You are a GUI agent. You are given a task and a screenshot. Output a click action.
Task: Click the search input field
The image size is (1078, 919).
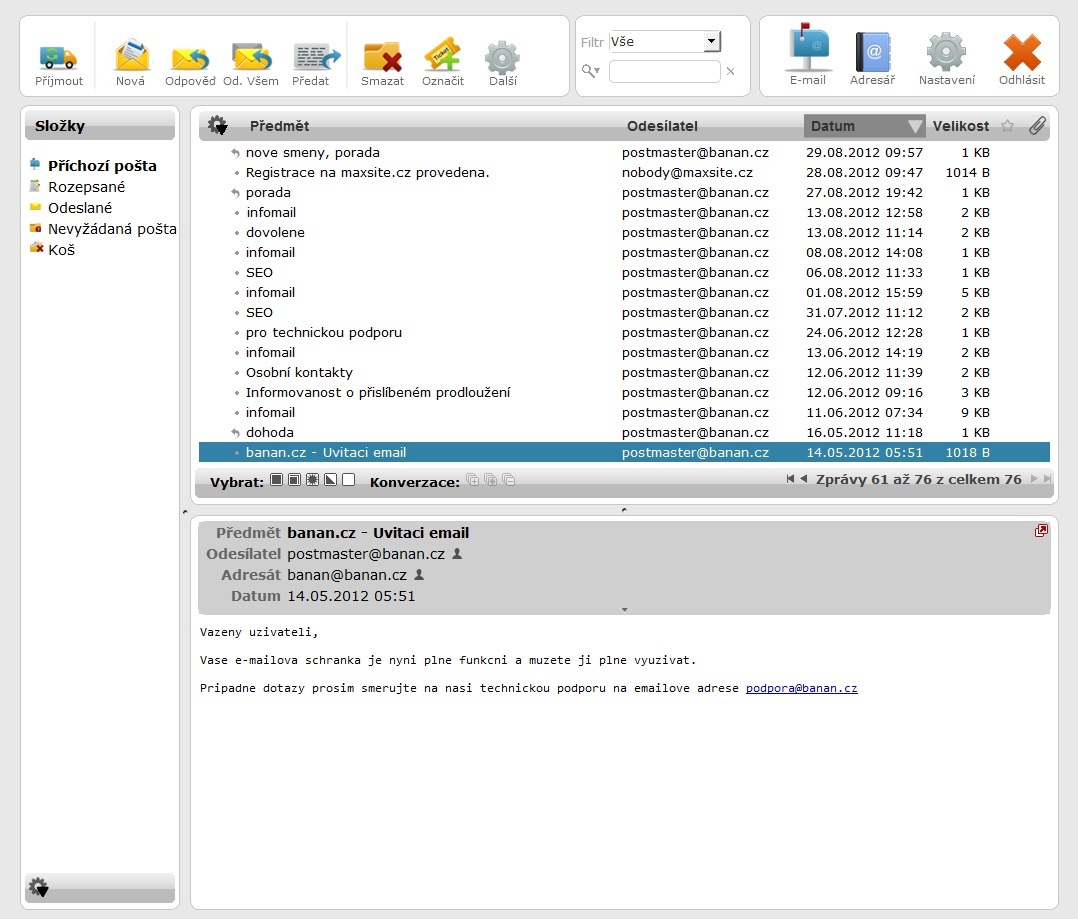pyautogui.click(x=664, y=72)
